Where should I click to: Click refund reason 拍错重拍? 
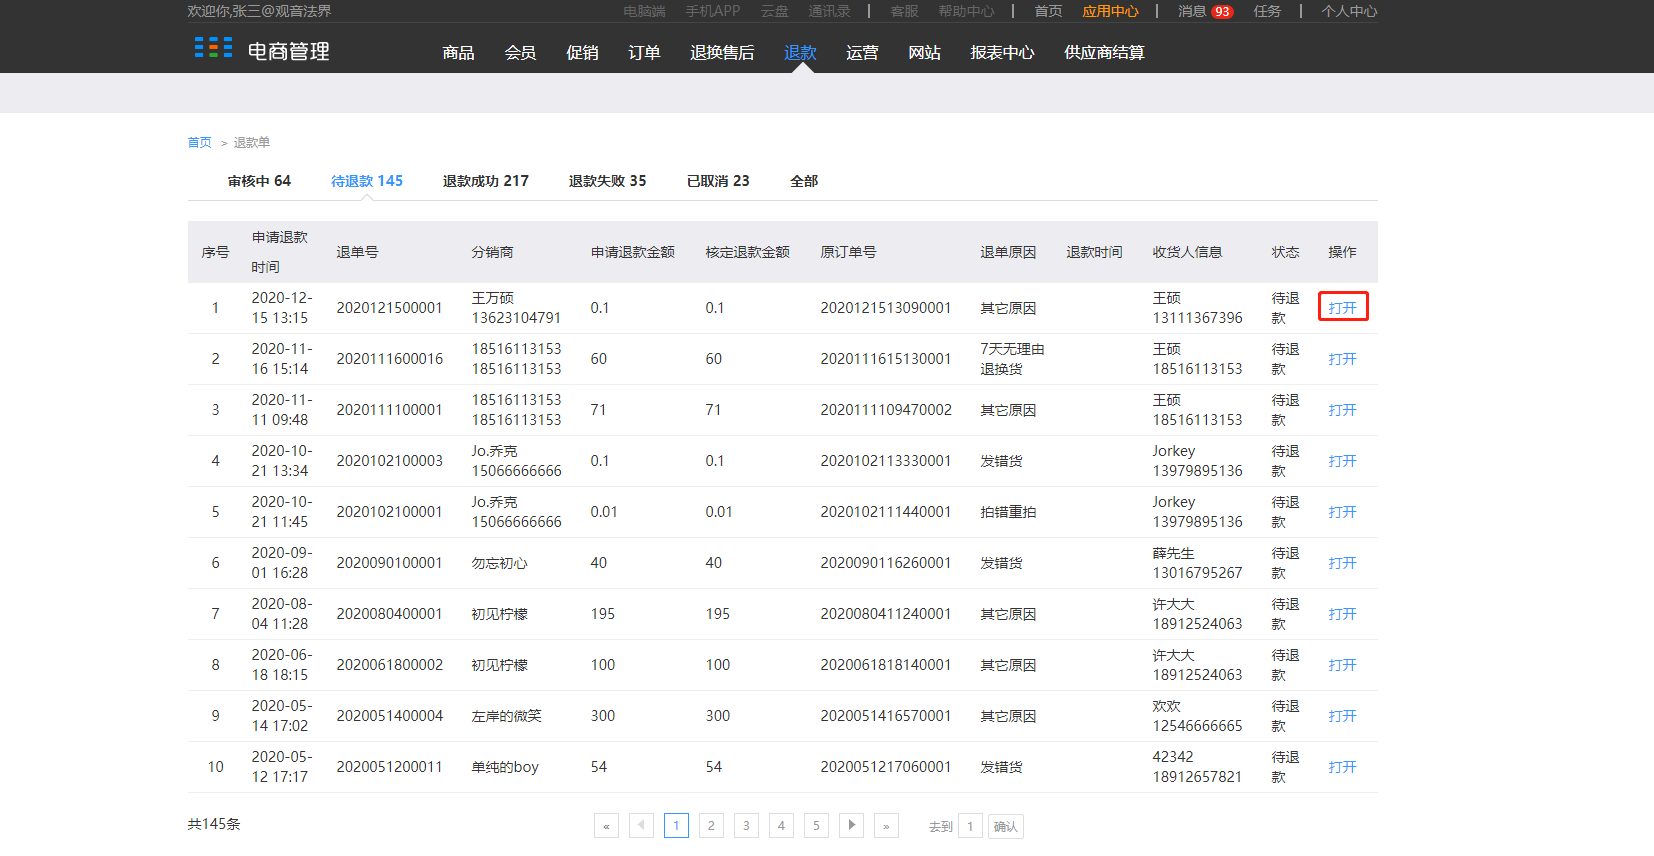[1008, 512]
